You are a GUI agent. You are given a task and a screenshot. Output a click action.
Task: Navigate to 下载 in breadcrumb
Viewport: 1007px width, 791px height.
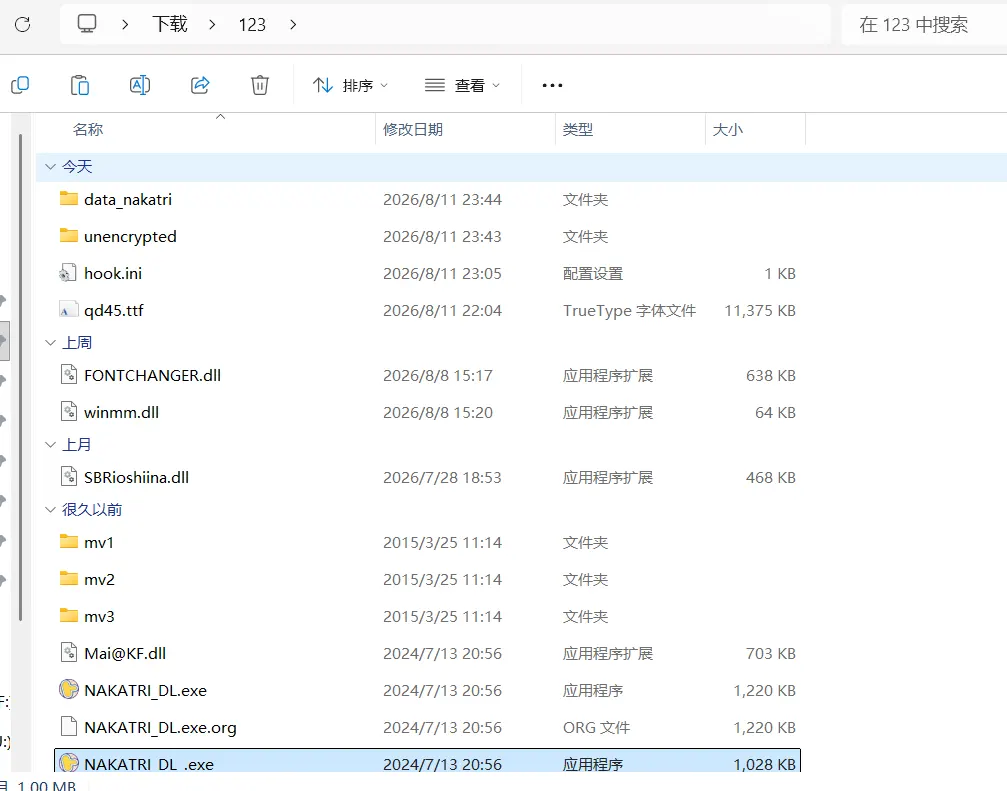coord(170,24)
